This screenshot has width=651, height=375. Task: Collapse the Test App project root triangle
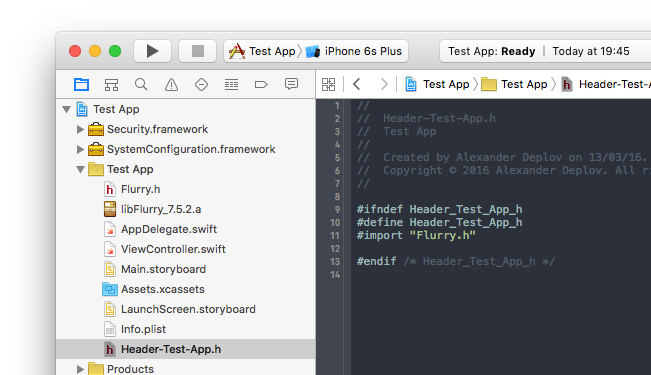(x=66, y=109)
